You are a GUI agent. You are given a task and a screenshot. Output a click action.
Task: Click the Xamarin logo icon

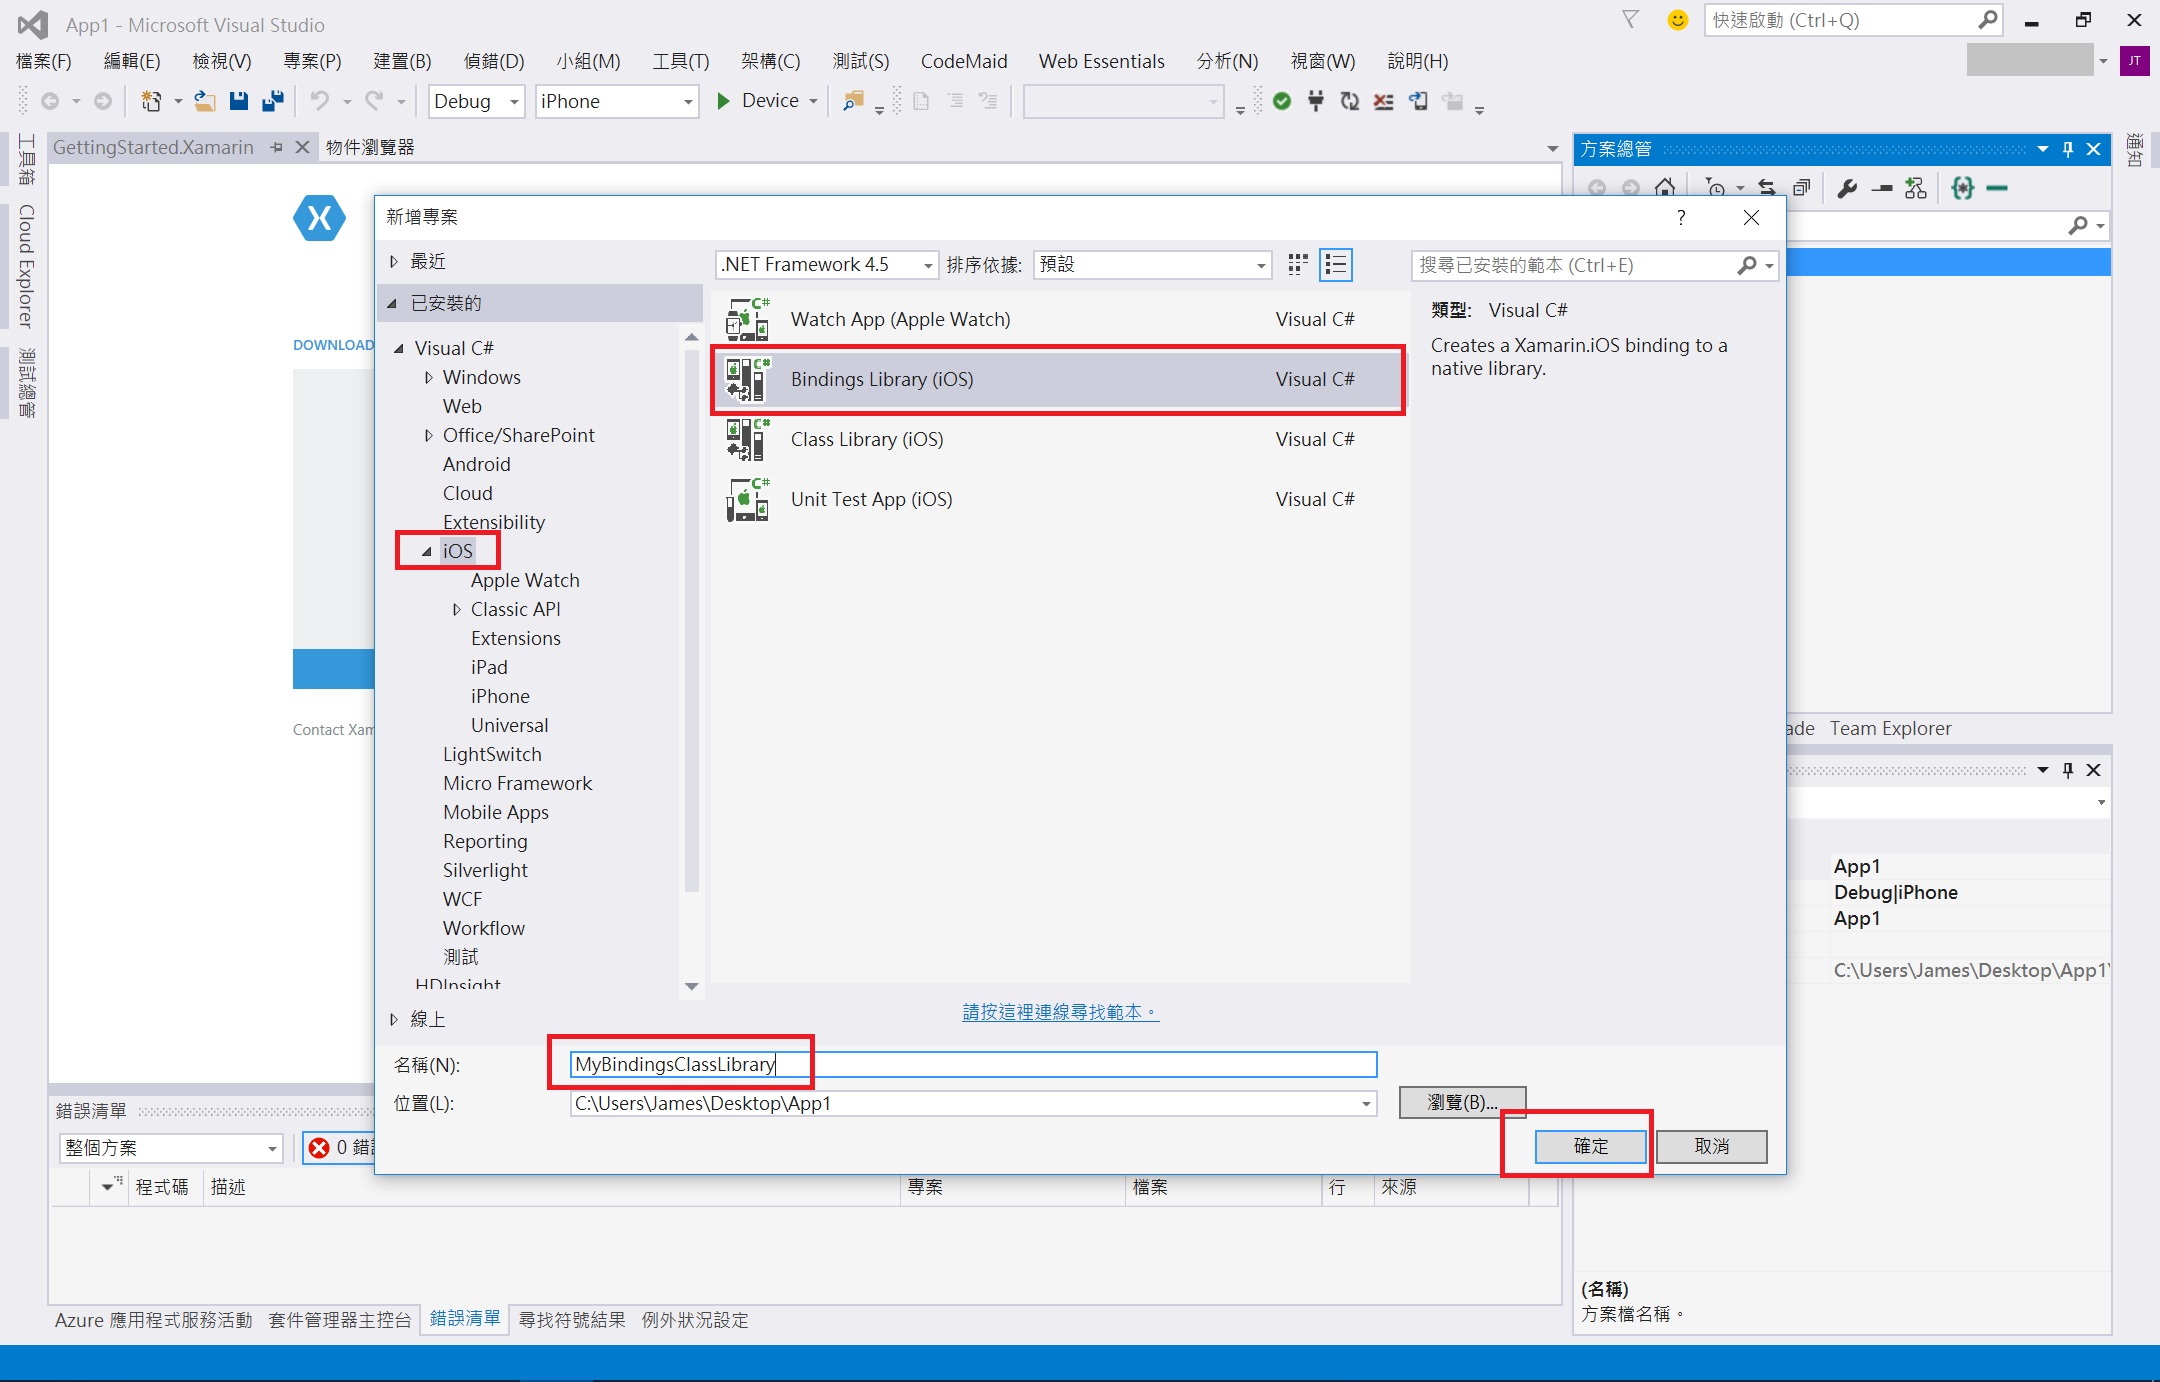(319, 217)
